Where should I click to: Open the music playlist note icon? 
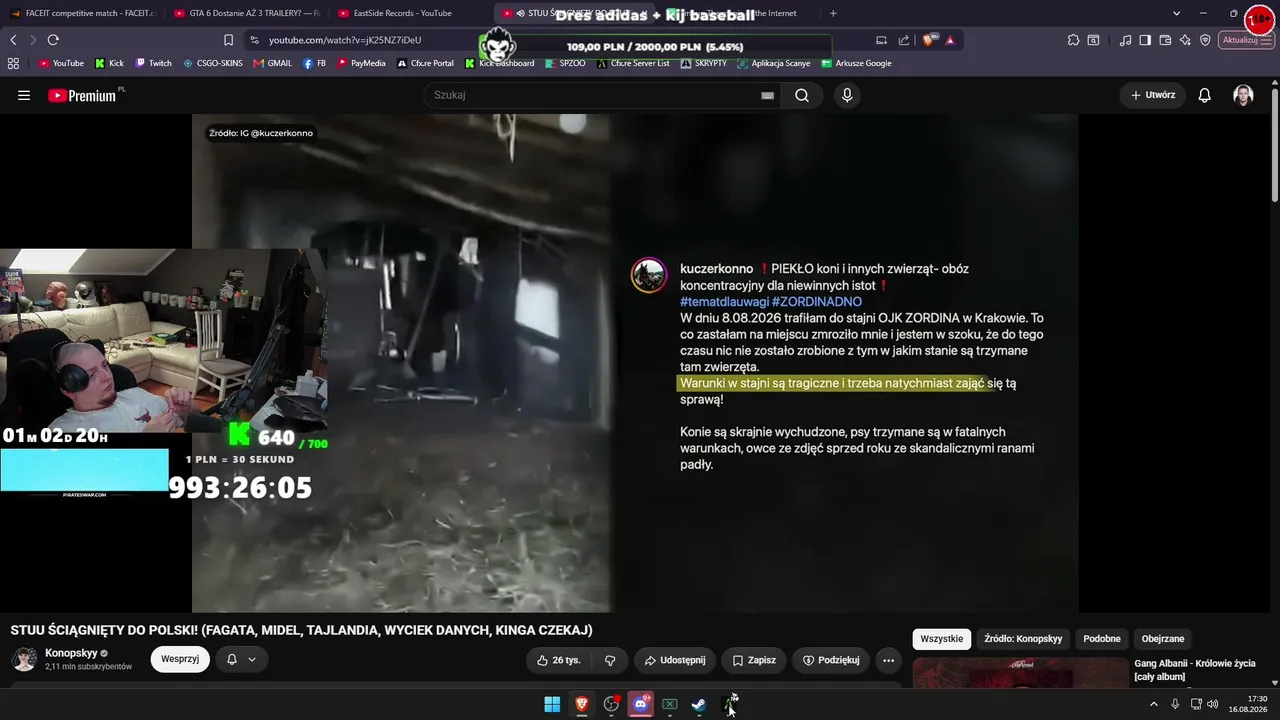[1126, 40]
